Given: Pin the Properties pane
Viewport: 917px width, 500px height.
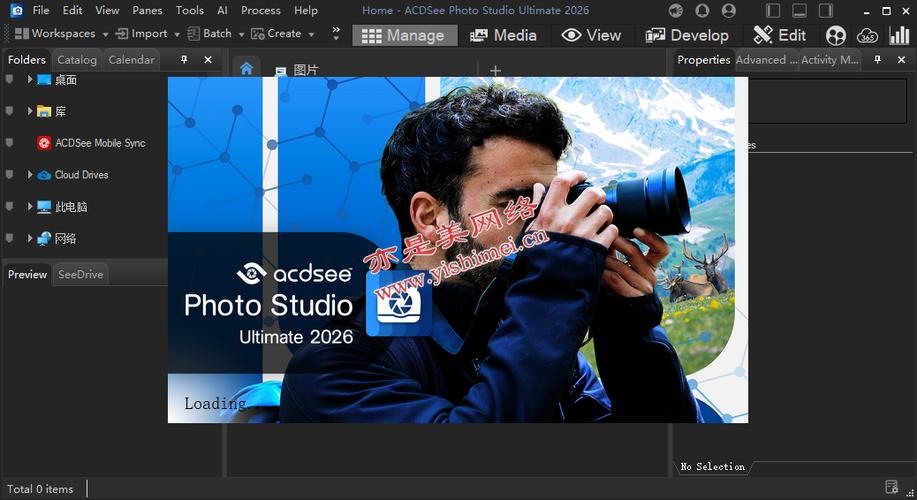Looking at the screenshot, I should point(877,60).
